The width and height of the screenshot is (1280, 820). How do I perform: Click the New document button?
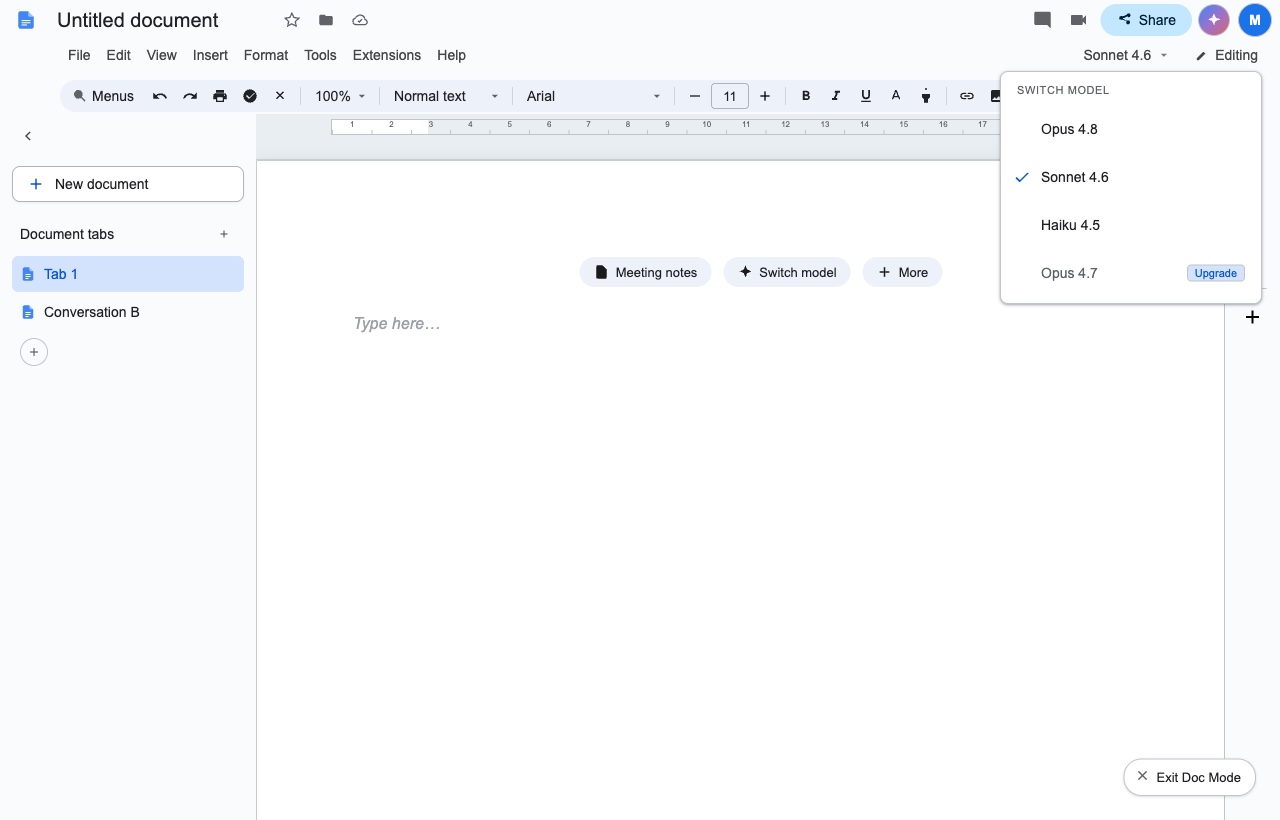click(x=128, y=184)
